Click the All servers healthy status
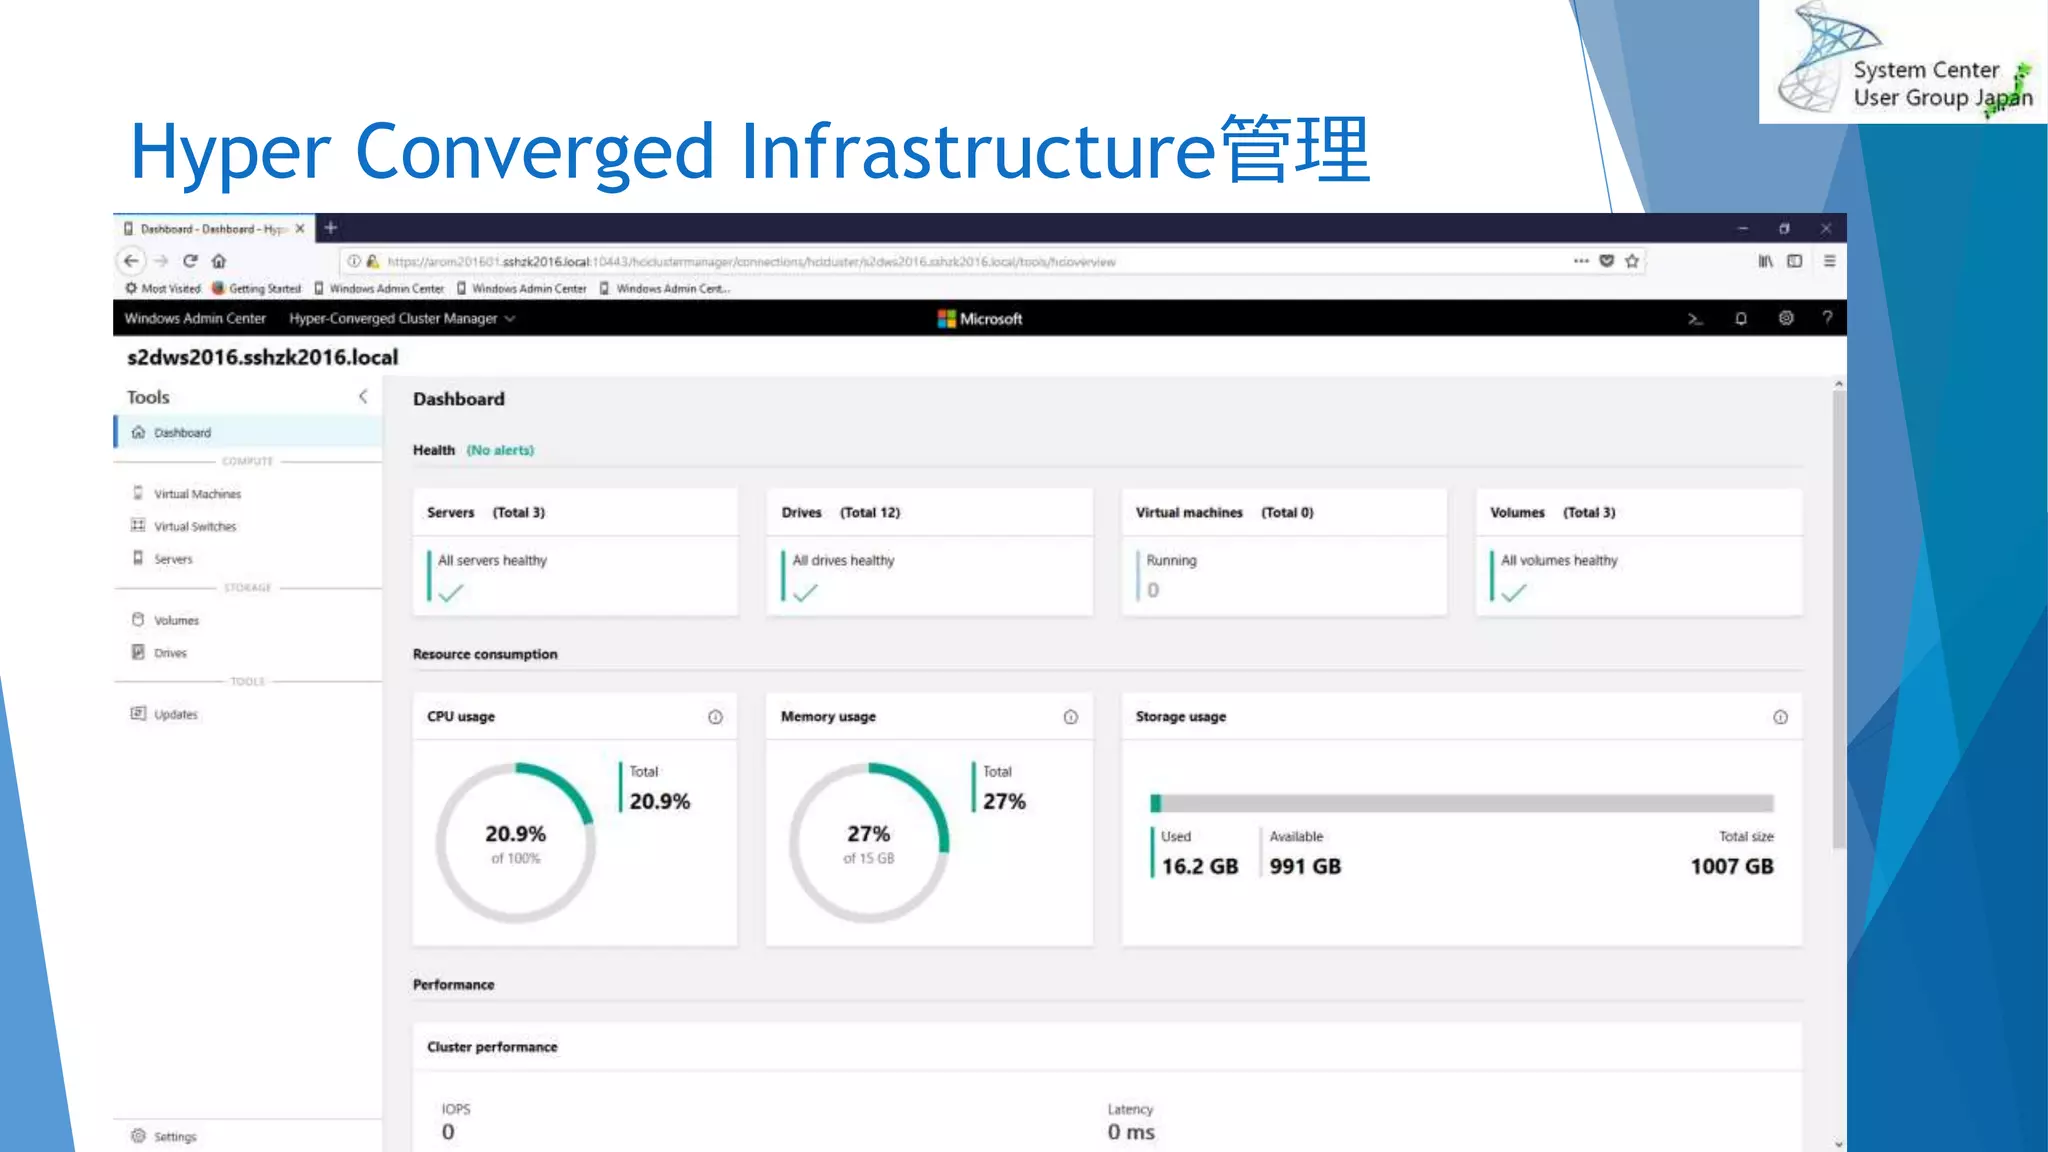Screen dimensions: 2048x1152 [x=492, y=561]
